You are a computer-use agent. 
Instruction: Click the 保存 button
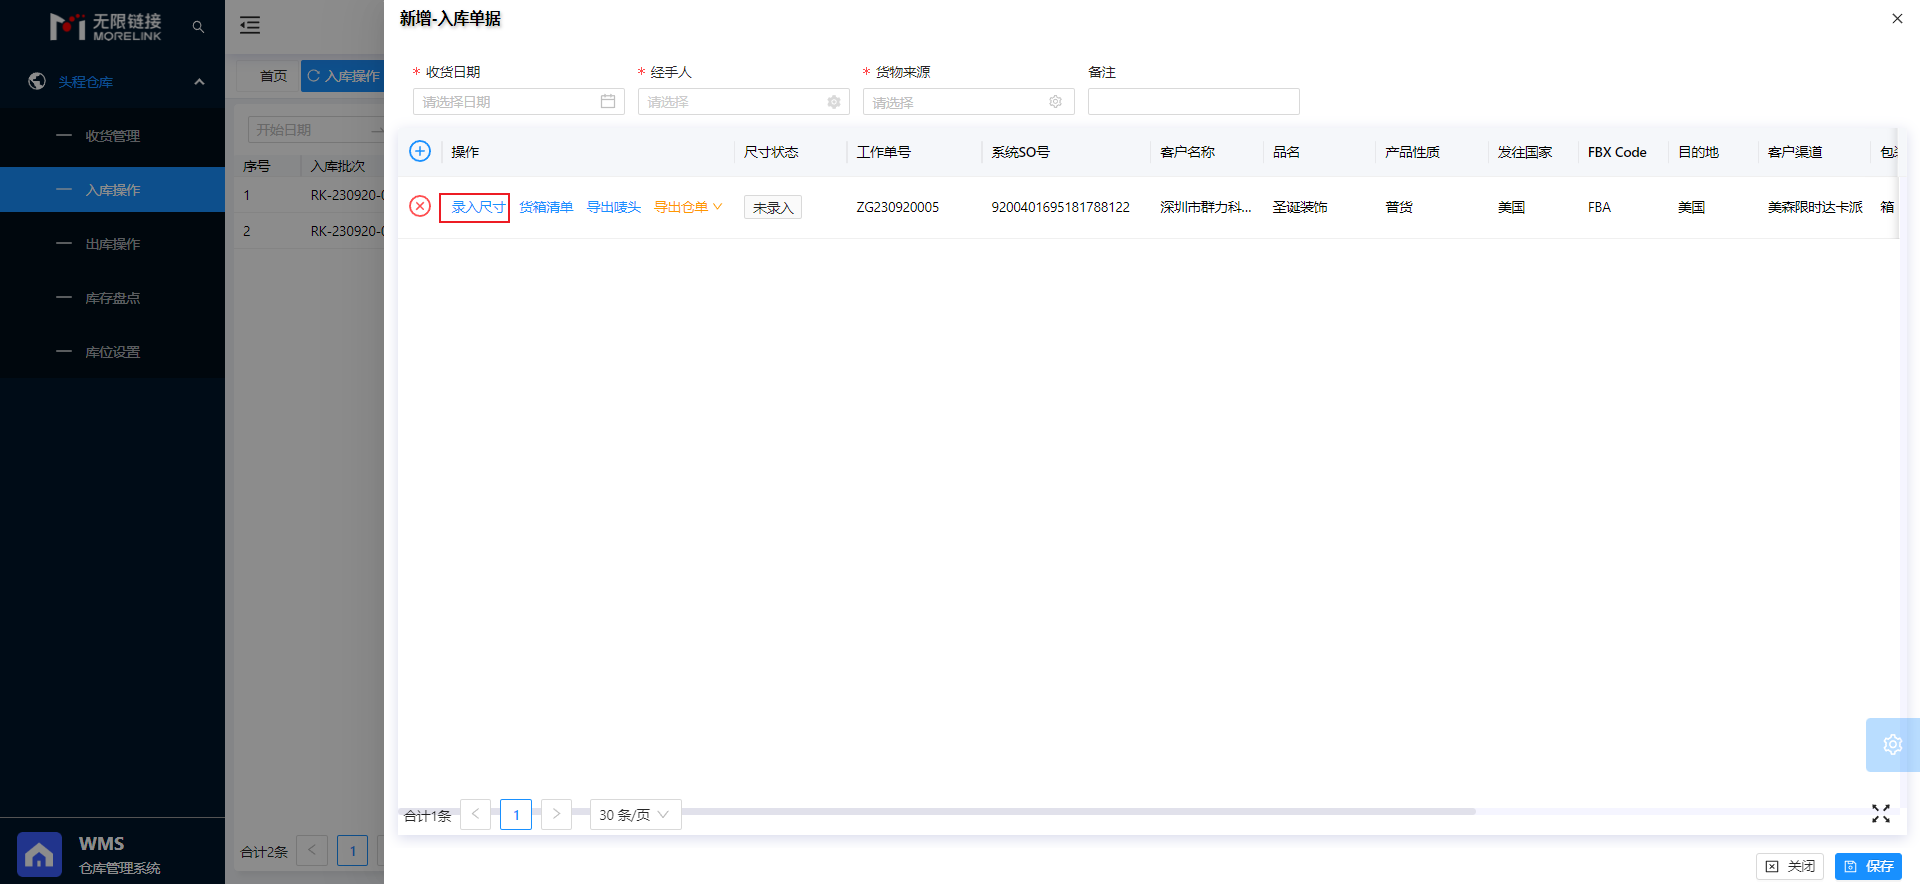pyautogui.click(x=1868, y=866)
